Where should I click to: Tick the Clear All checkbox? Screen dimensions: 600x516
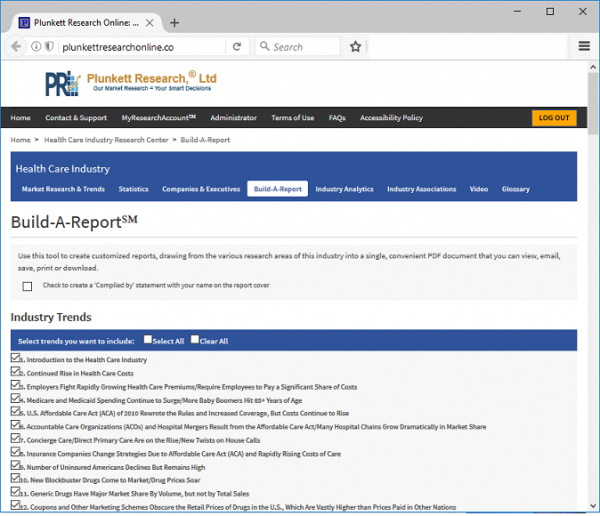195,340
